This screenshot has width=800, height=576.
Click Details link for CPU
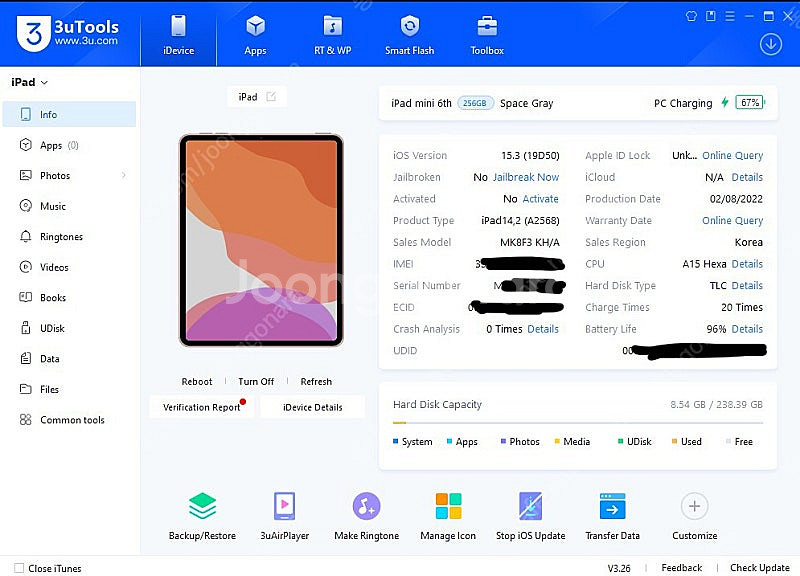point(747,264)
